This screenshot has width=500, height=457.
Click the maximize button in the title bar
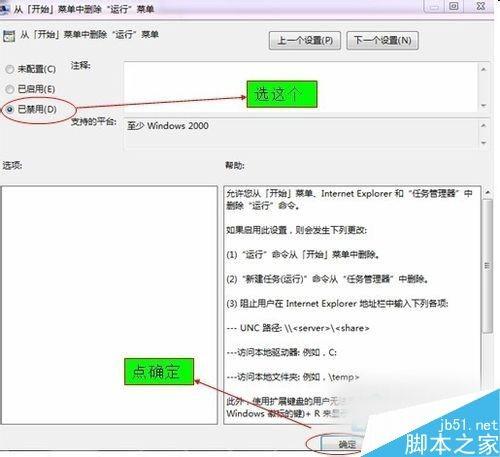pyautogui.click(x=454, y=6)
